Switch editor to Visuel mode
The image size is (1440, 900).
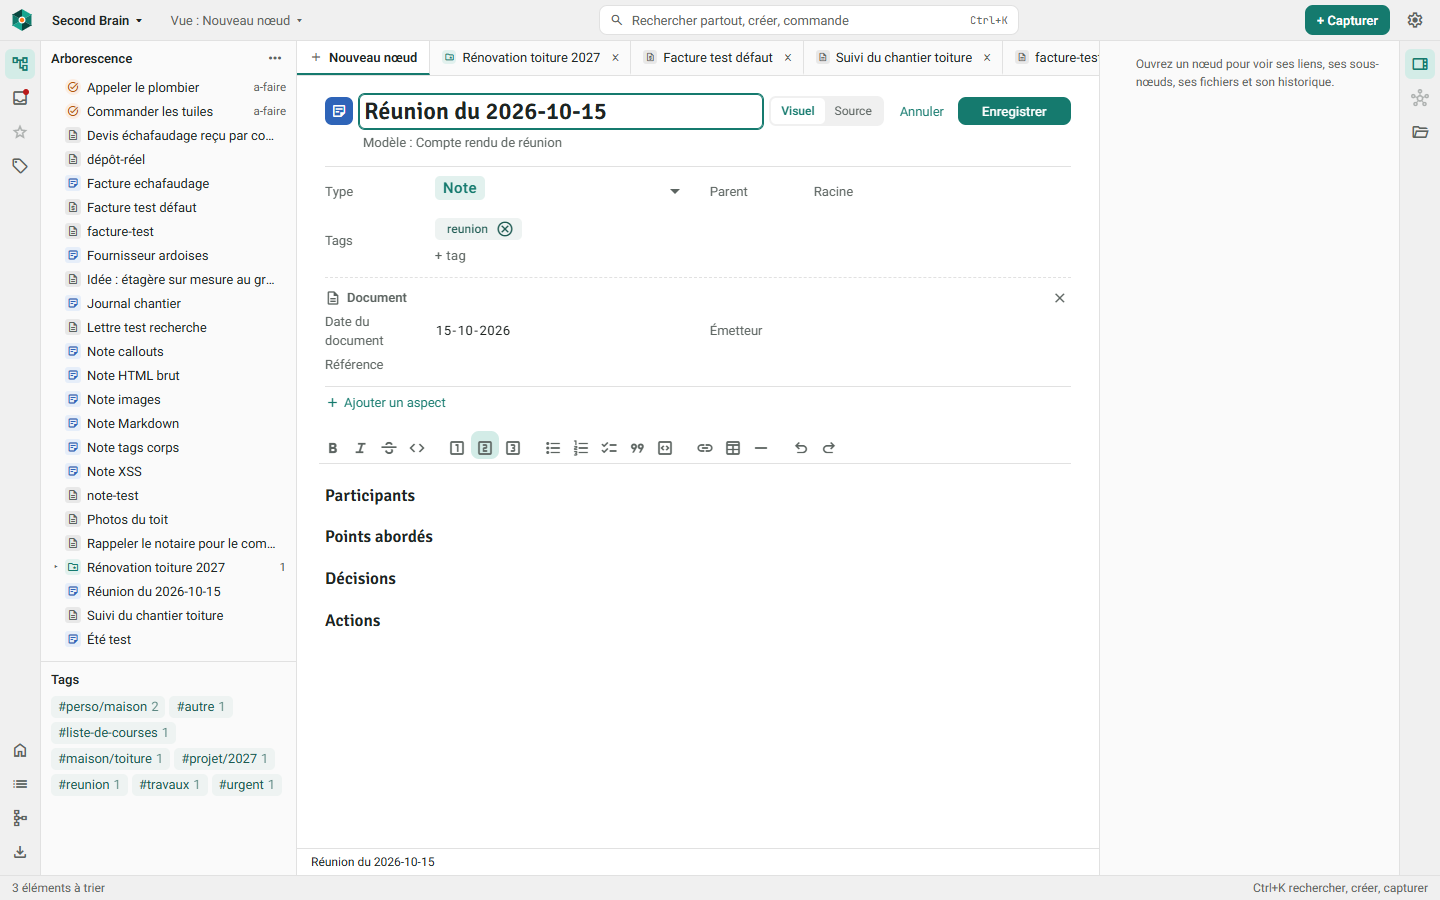tap(798, 111)
